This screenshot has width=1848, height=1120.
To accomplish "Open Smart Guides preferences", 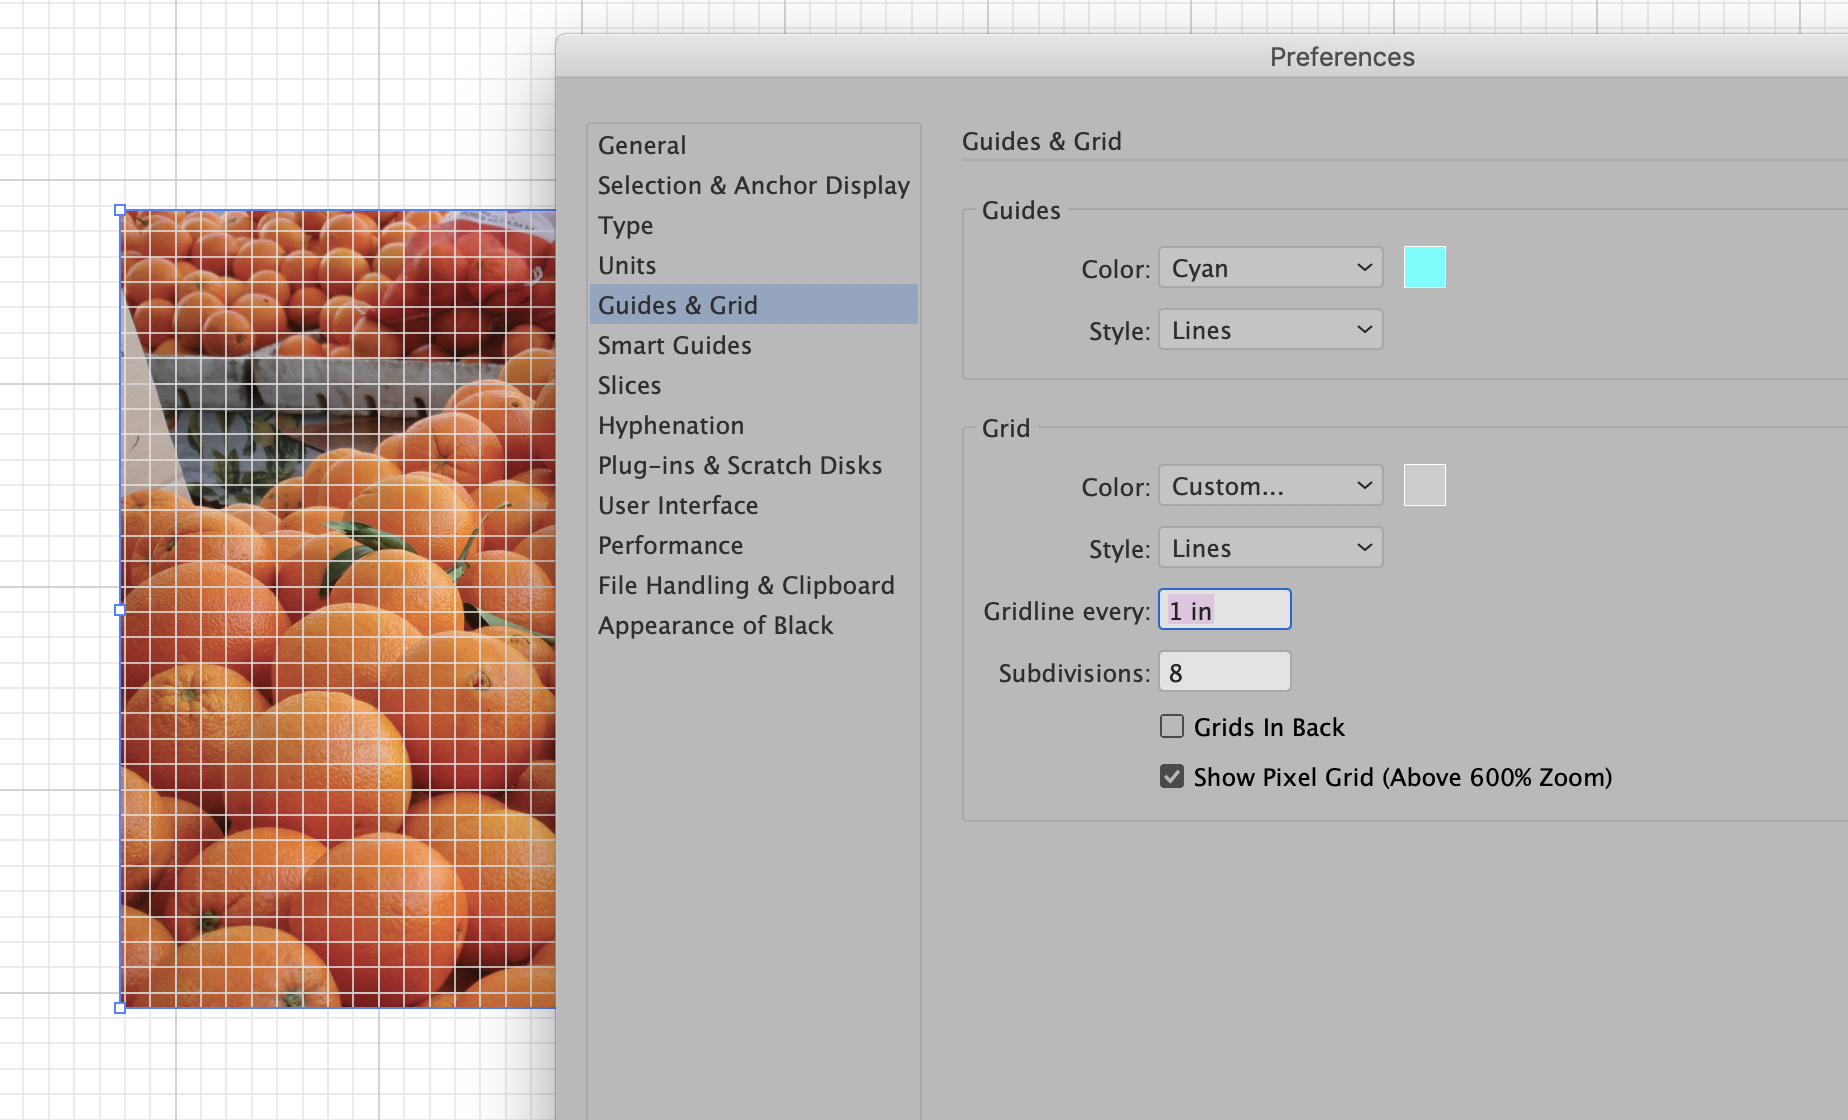I will tap(675, 346).
